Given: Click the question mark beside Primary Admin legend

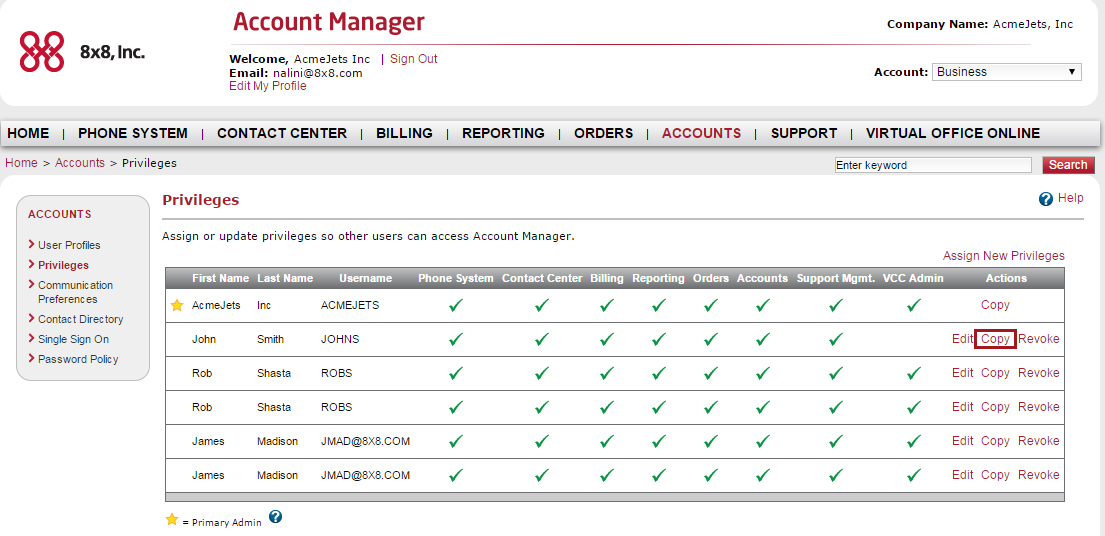Looking at the screenshot, I should (x=276, y=517).
